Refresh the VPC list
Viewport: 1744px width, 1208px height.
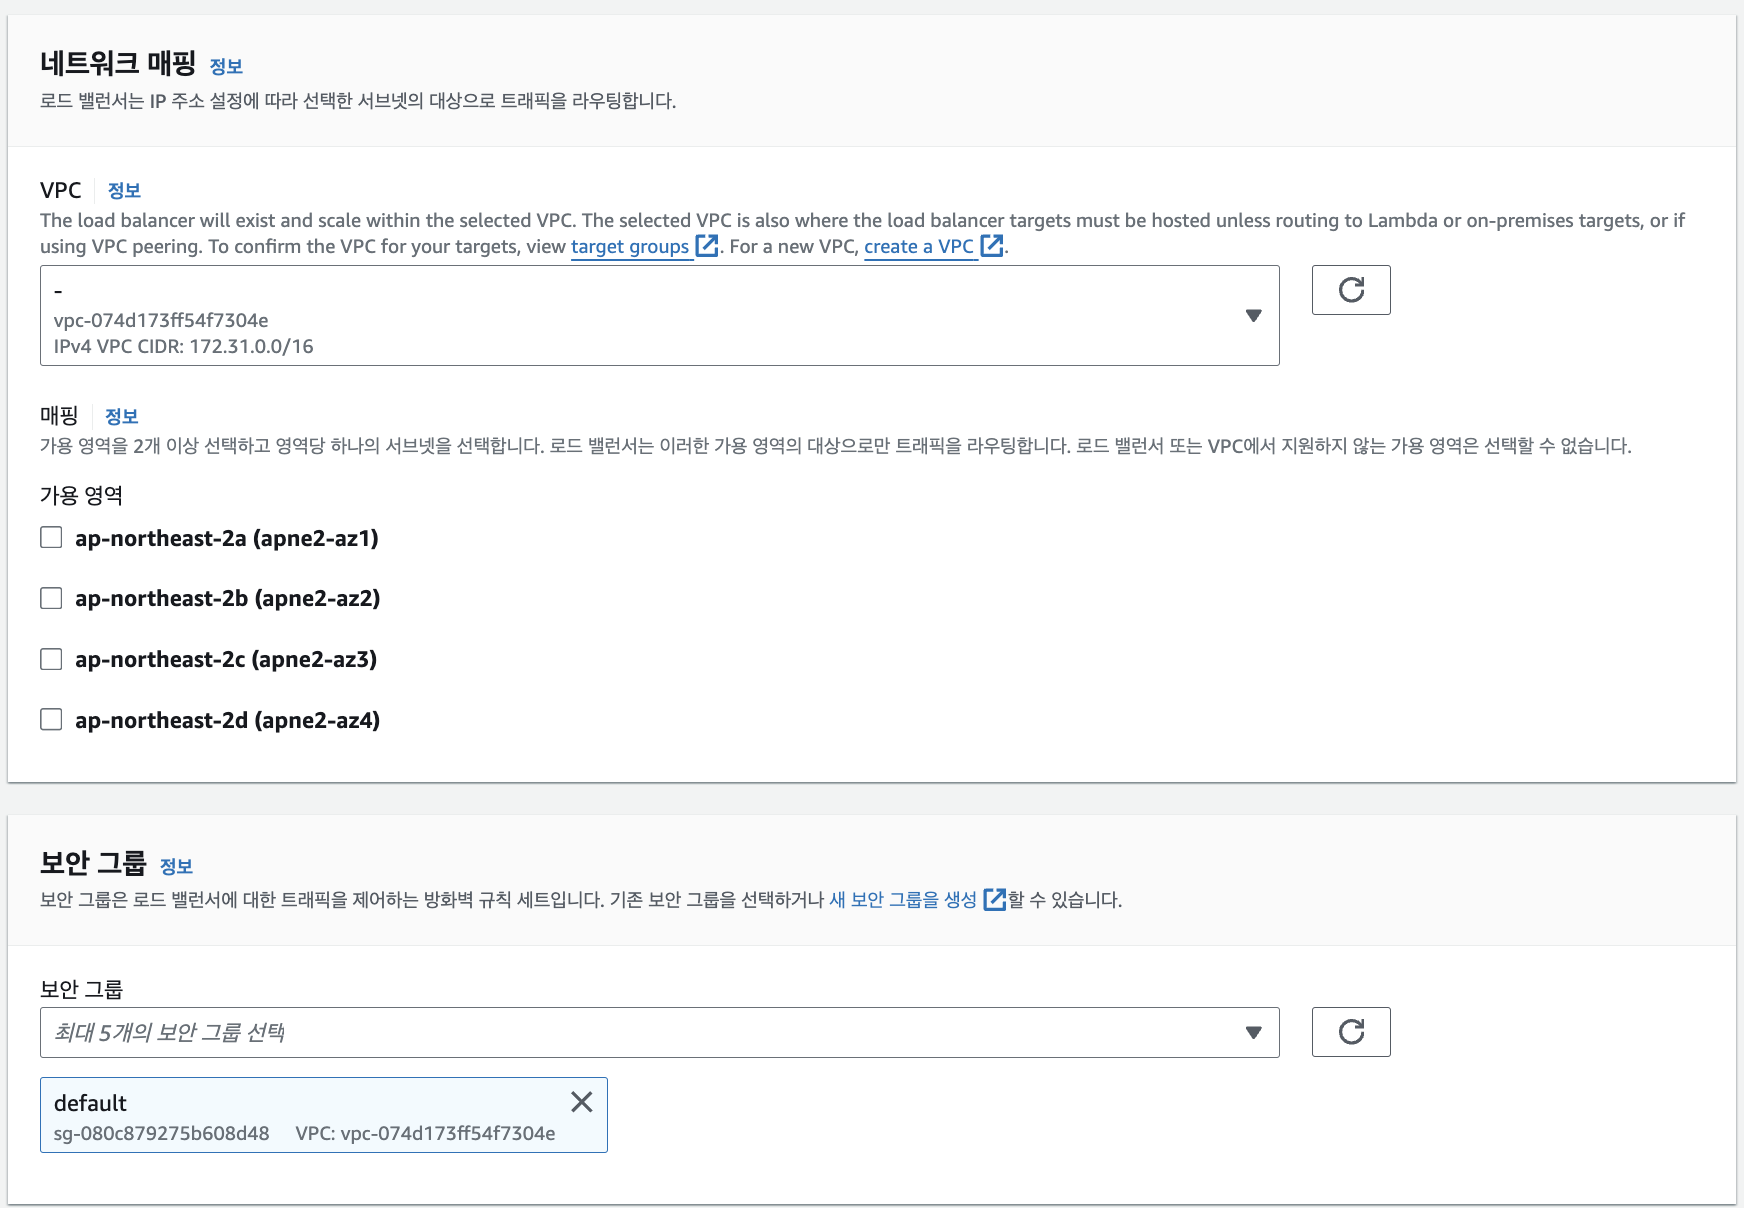tap(1351, 290)
